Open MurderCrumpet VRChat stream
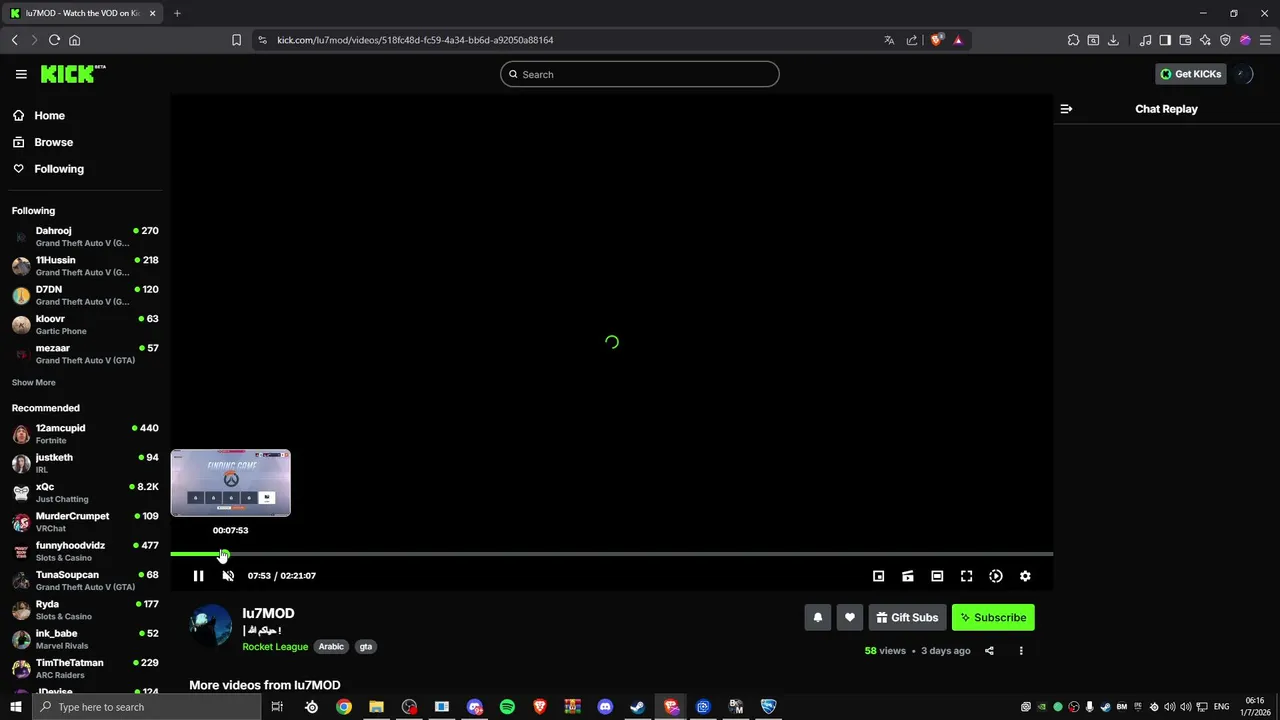Viewport: 1280px width, 720px height. tap(84, 522)
